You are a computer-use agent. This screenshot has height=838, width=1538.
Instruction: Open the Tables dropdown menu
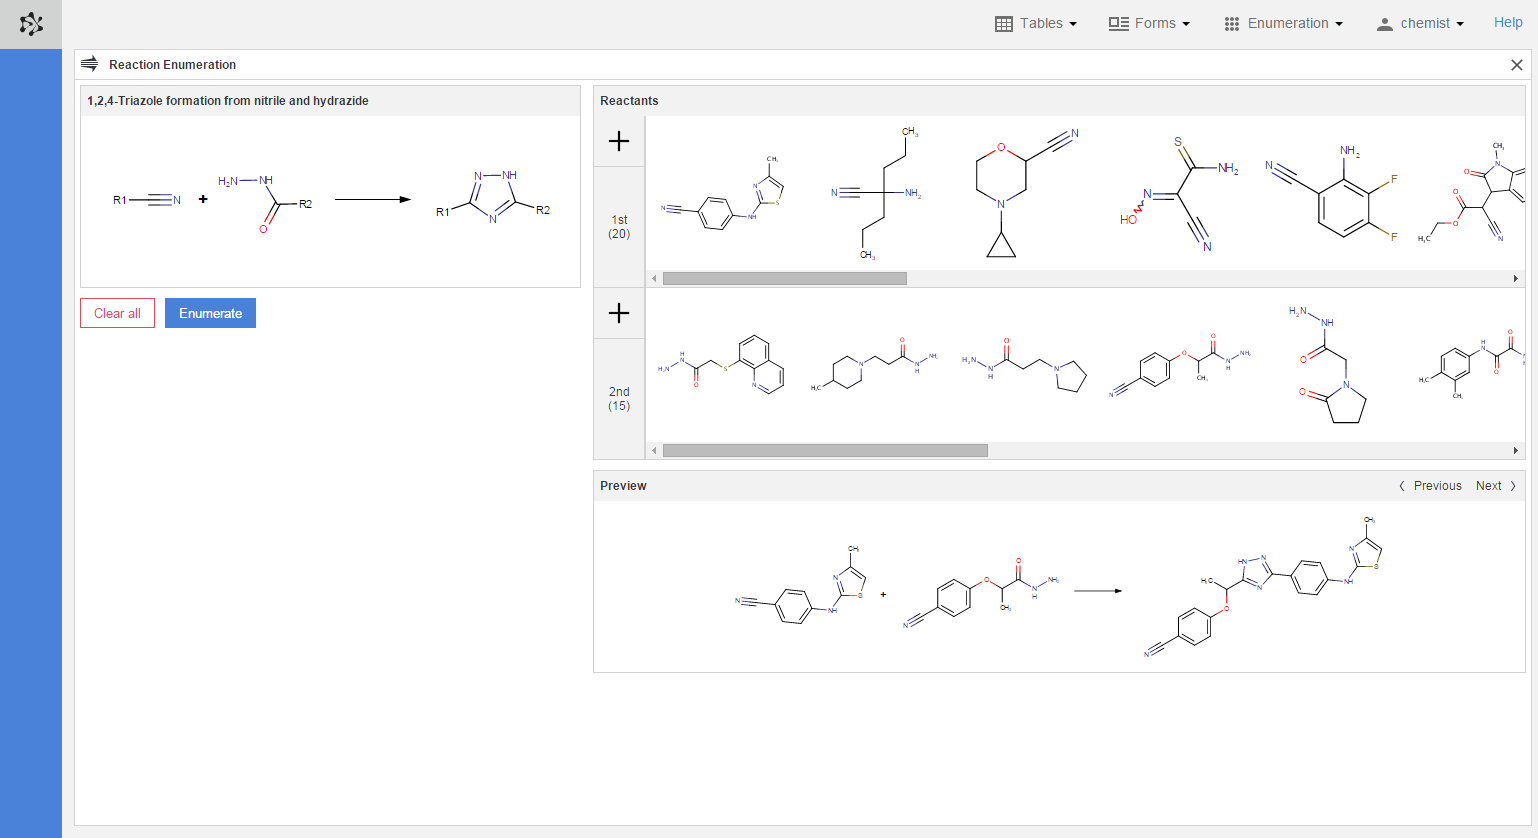(1036, 23)
